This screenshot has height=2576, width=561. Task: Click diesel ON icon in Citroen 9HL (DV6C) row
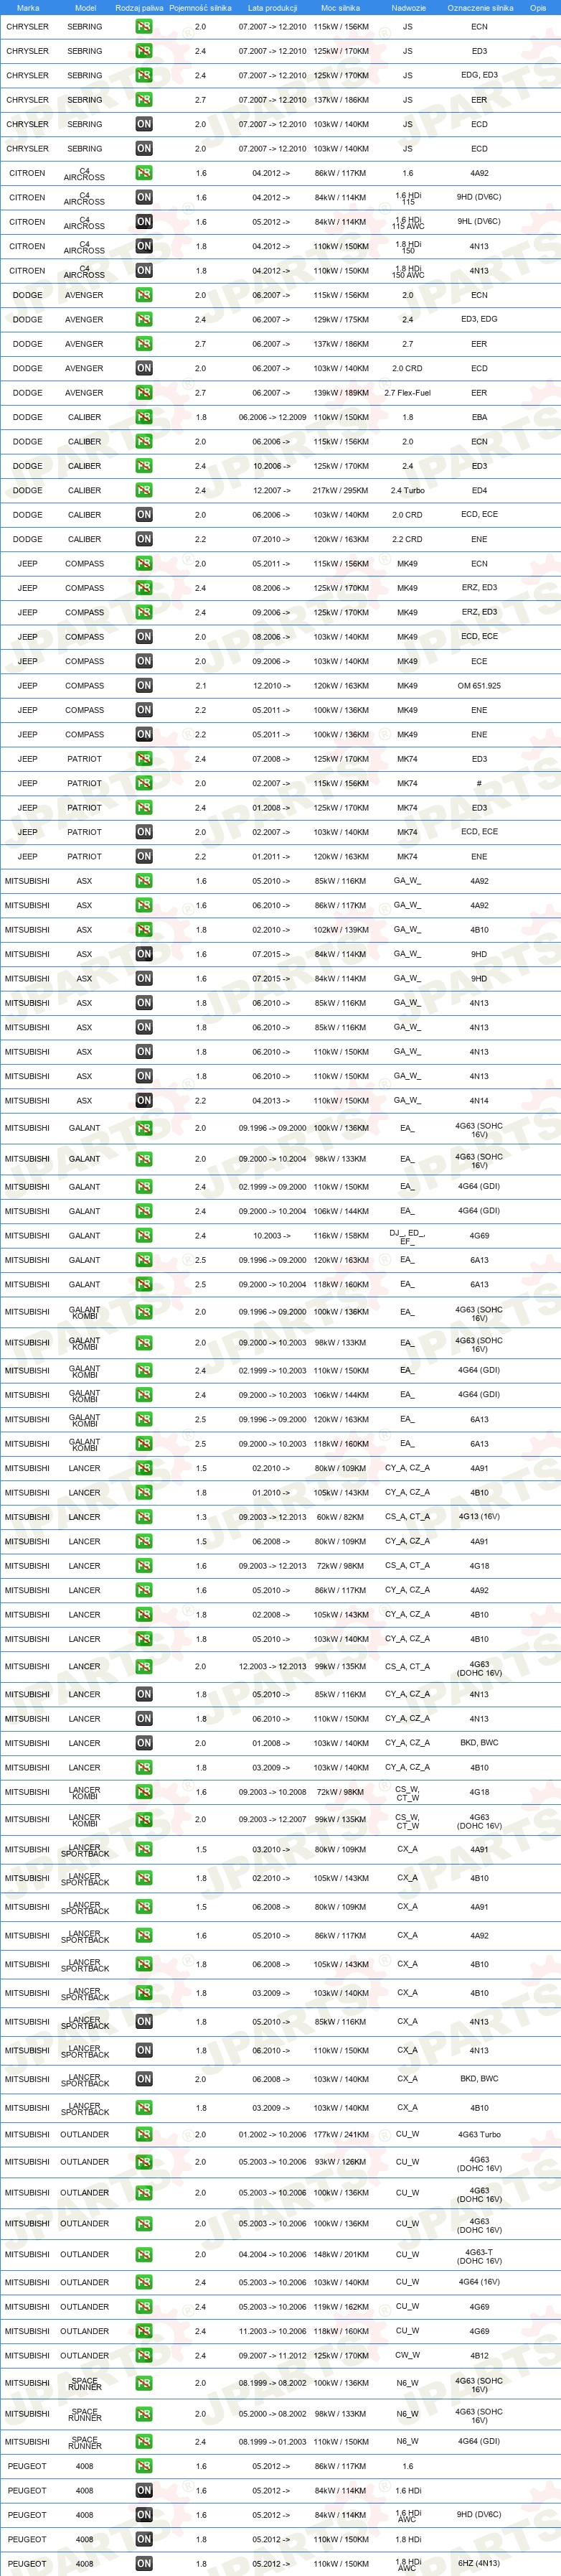coord(144,222)
